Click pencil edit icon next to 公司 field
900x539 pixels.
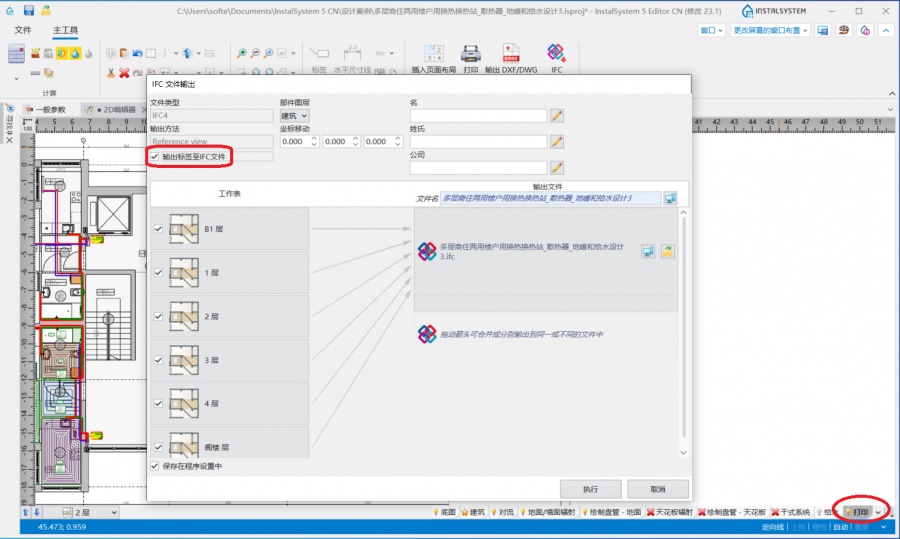pyautogui.click(x=557, y=168)
